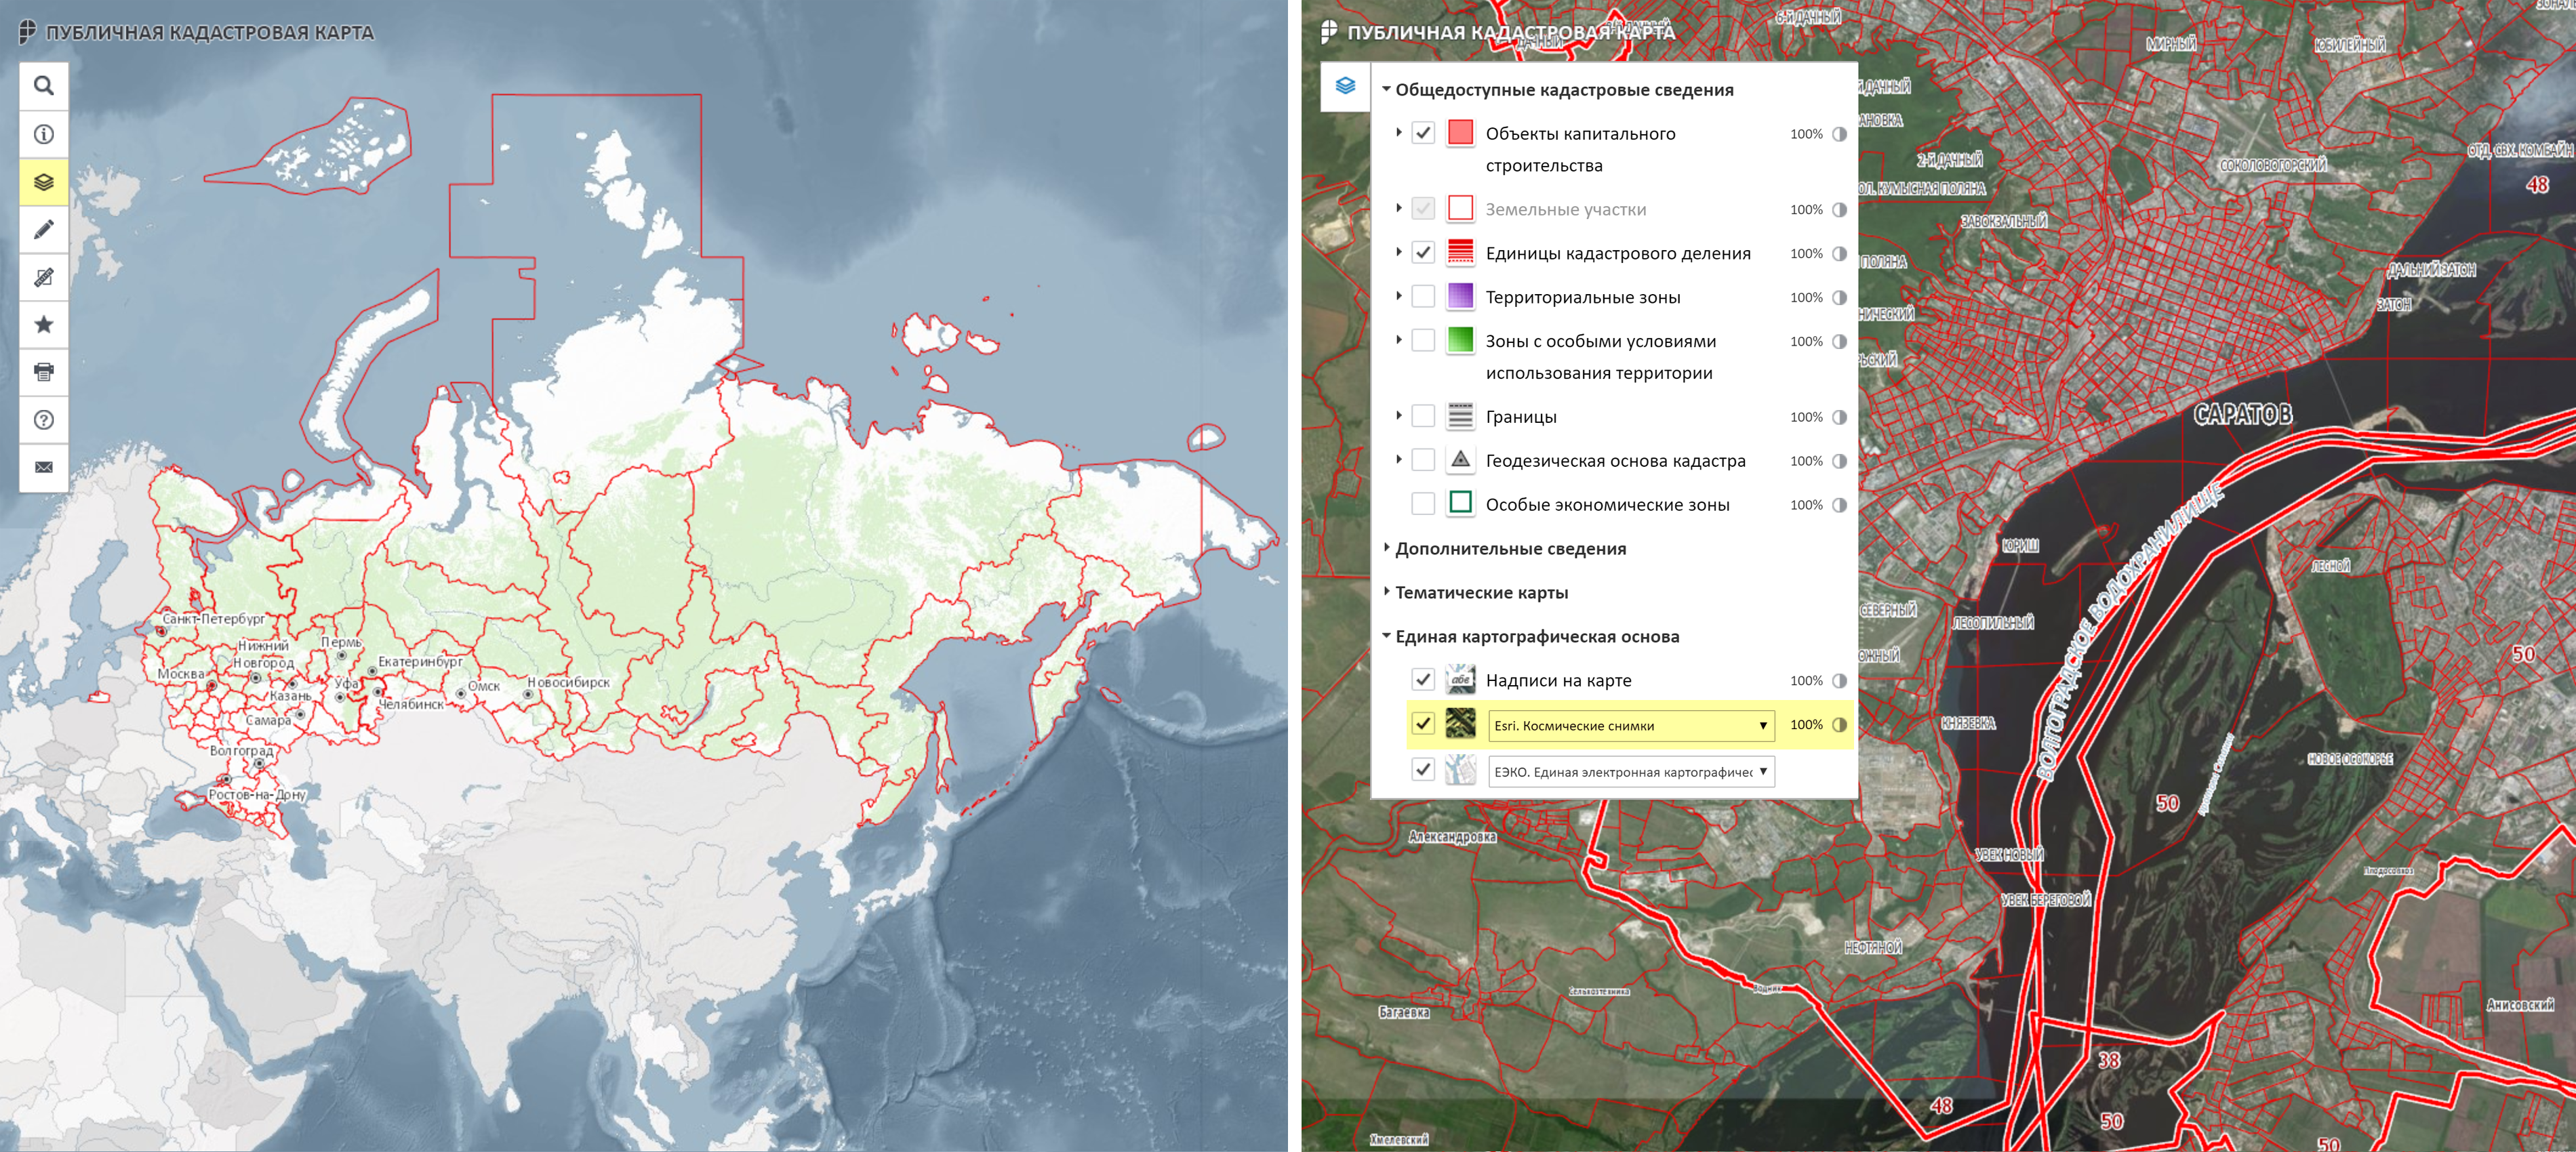The image size is (2576, 1152).
Task: Select the pencil drawing tool
Action: (44, 230)
